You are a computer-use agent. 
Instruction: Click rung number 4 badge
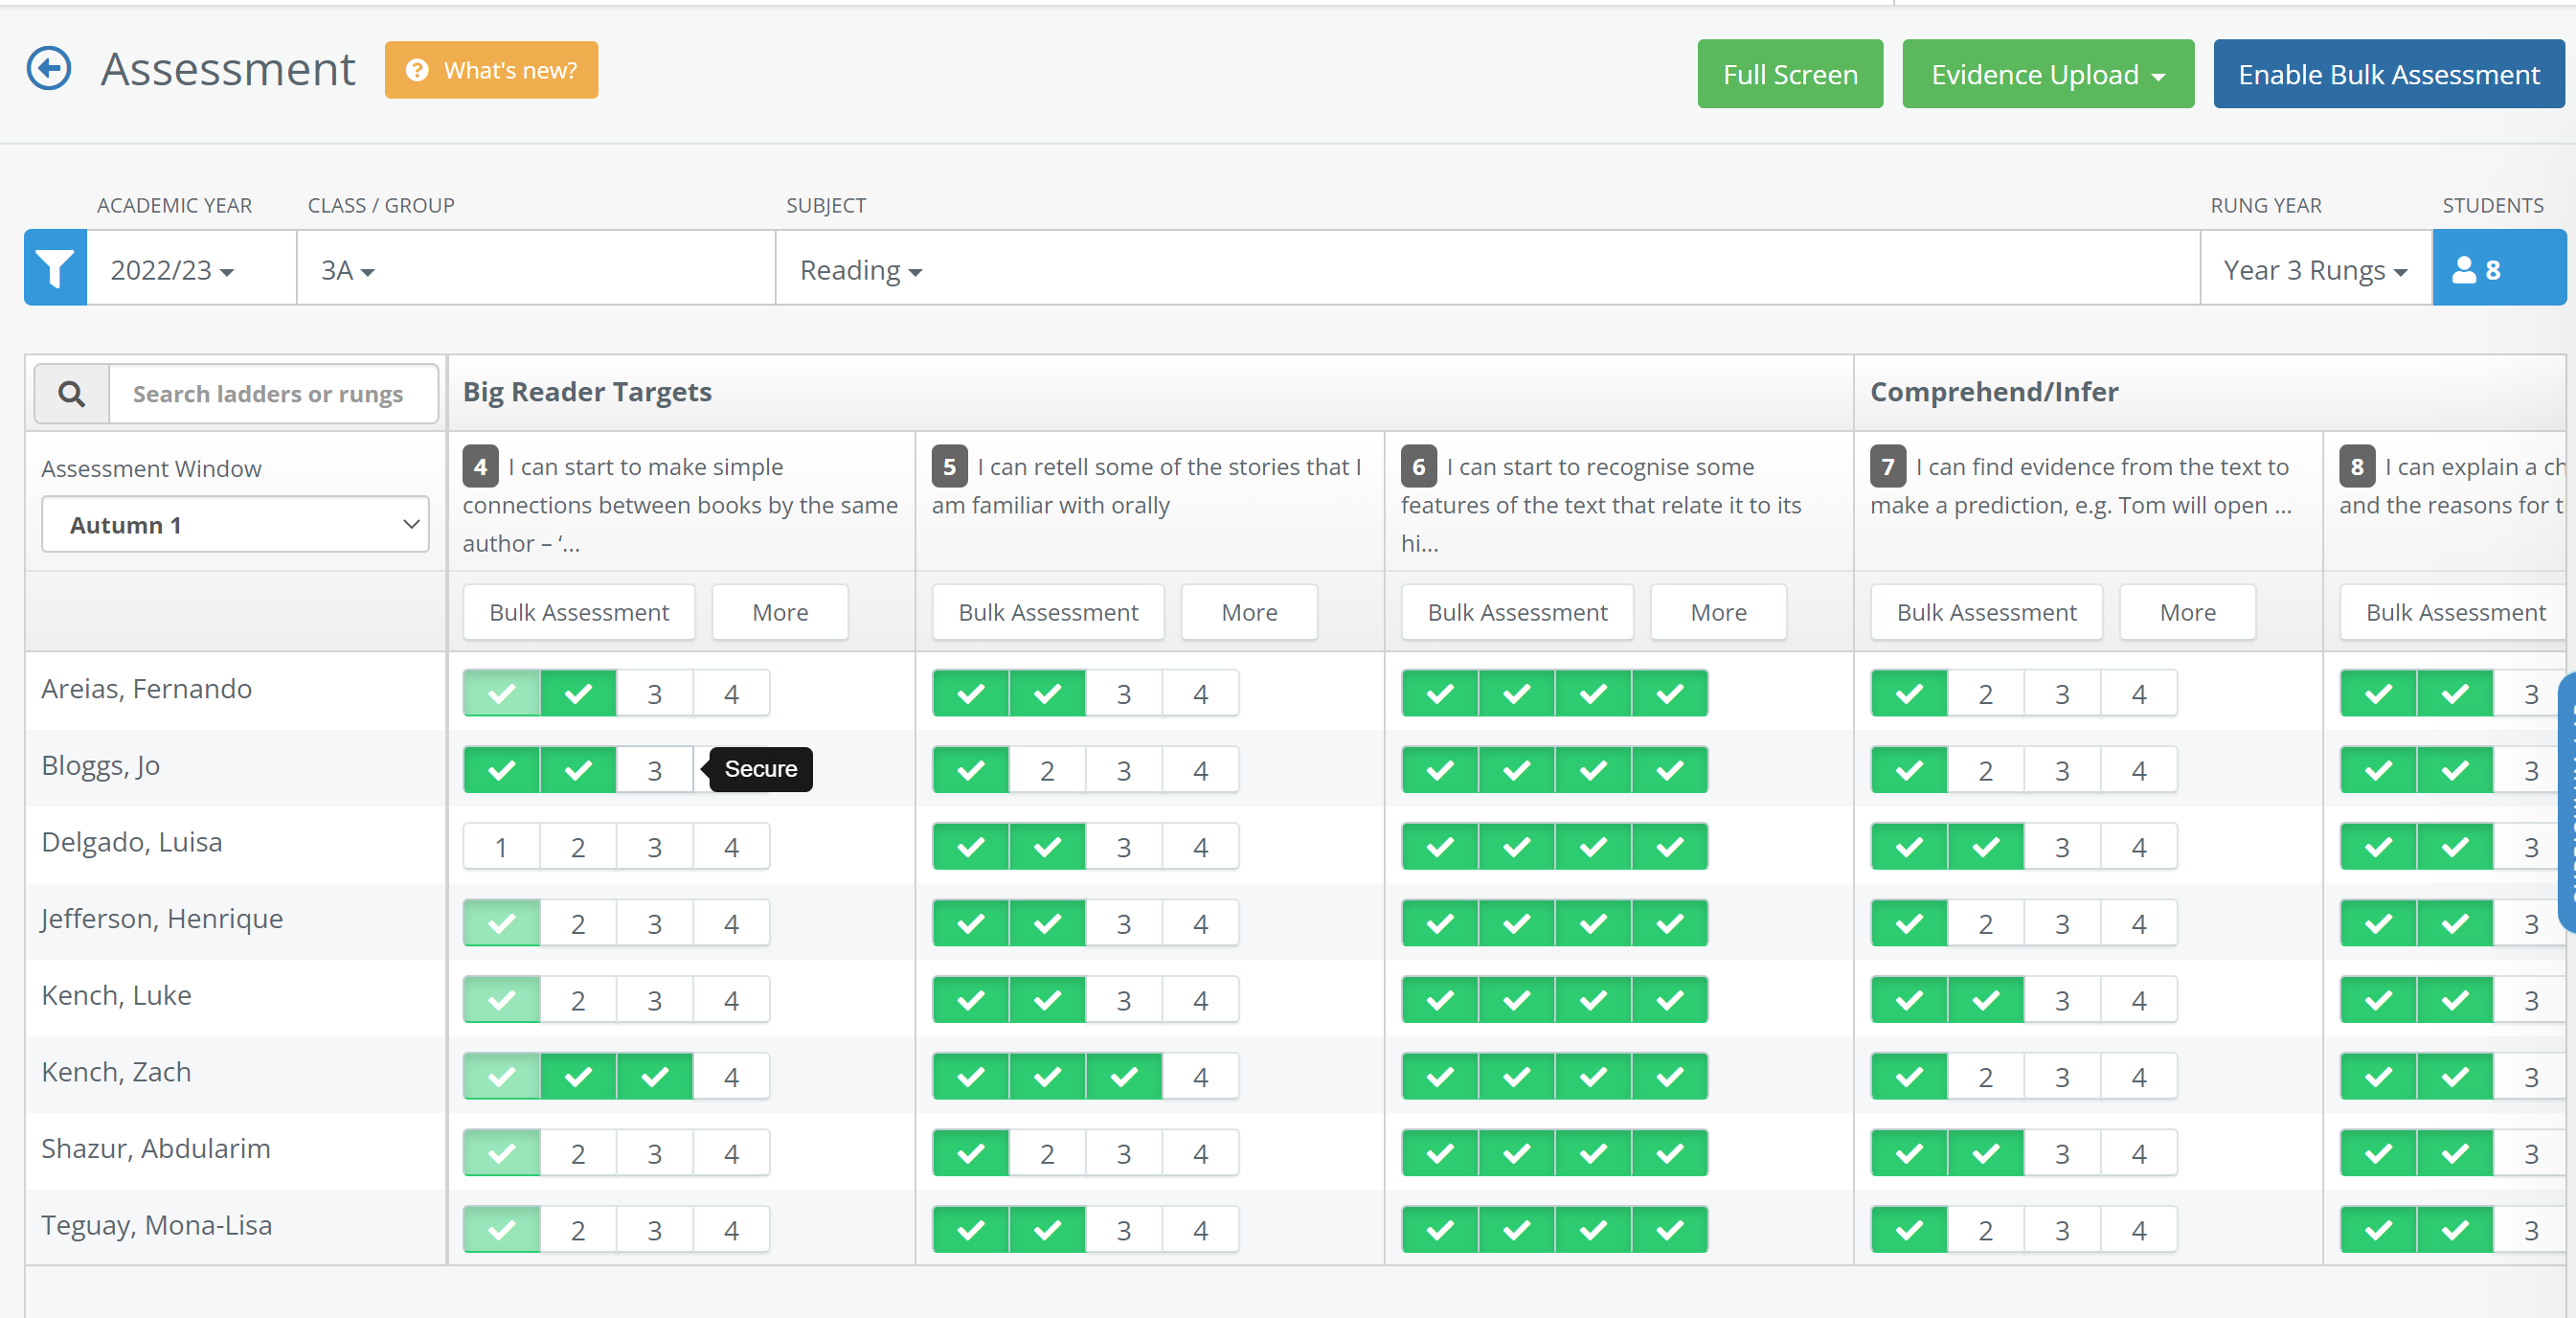click(480, 467)
